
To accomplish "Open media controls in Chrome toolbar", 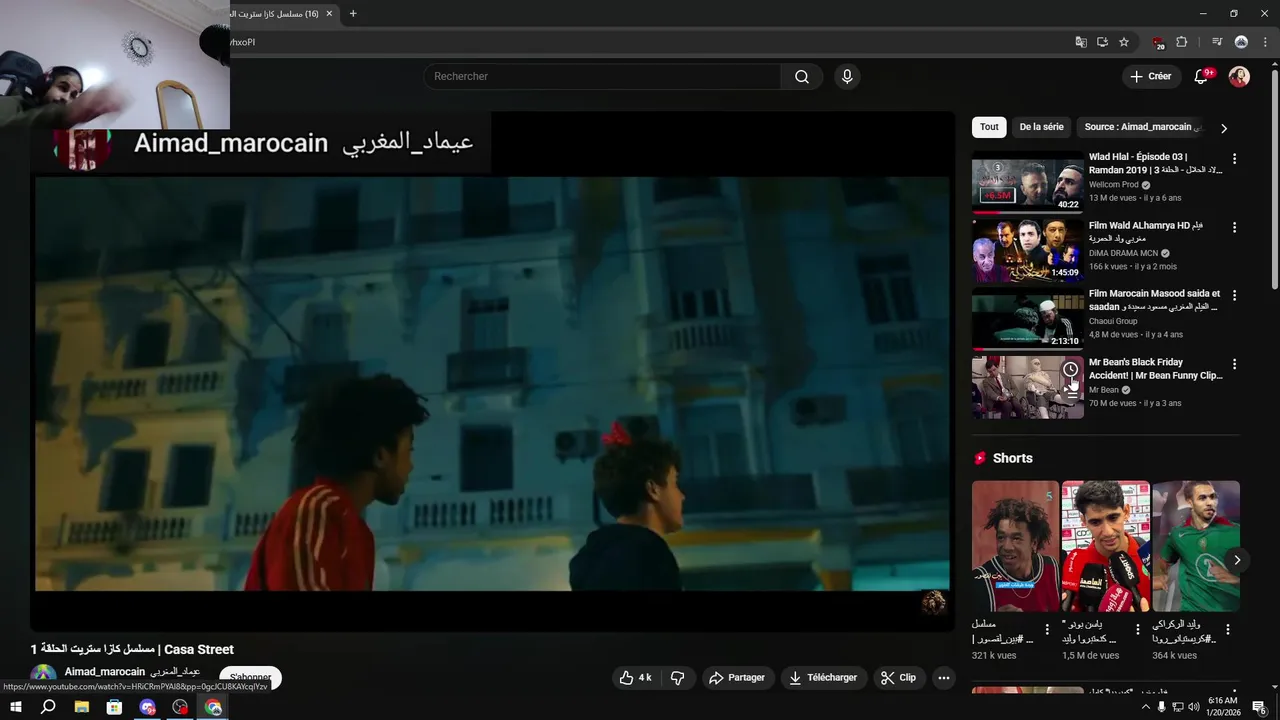I will pos(1217,42).
